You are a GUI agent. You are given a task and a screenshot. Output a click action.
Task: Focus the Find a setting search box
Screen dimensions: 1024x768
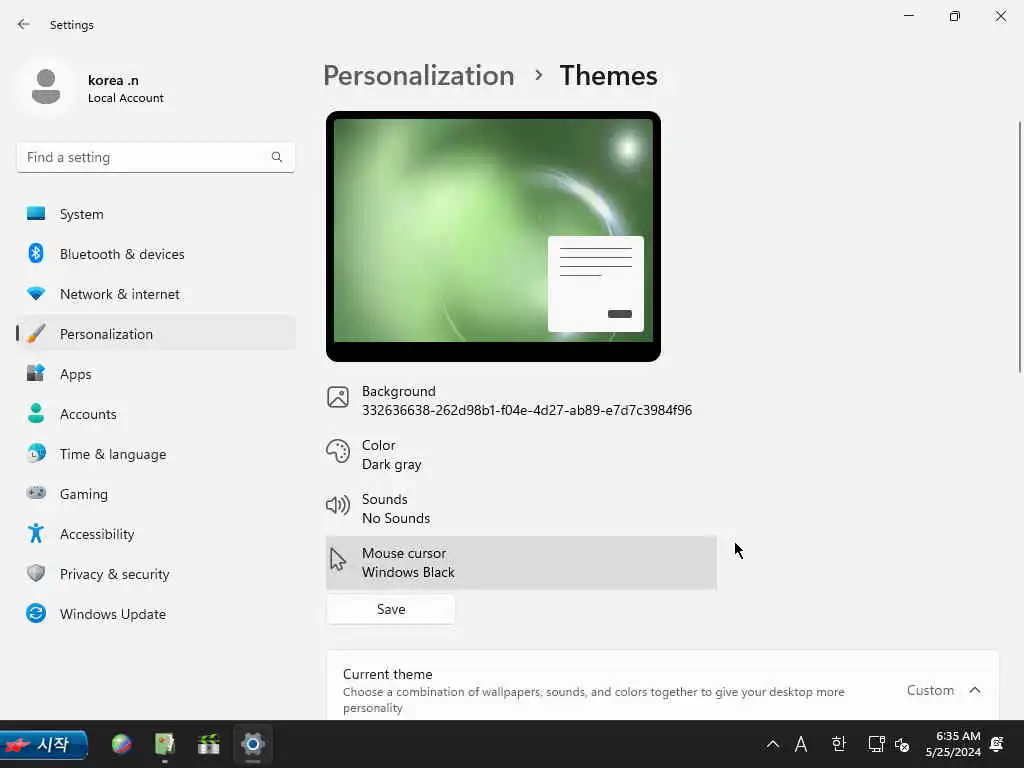tap(155, 157)
